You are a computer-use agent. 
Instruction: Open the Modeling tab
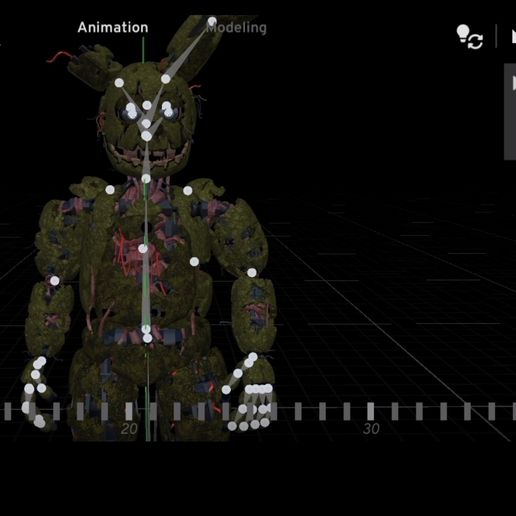236,28
